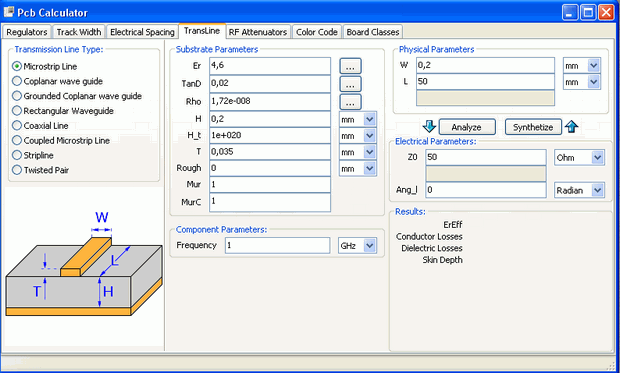Image resolution: width=620 pixels, height=373 pixels.
Task: Select the TransLine tab
Action: pos(202,31)
